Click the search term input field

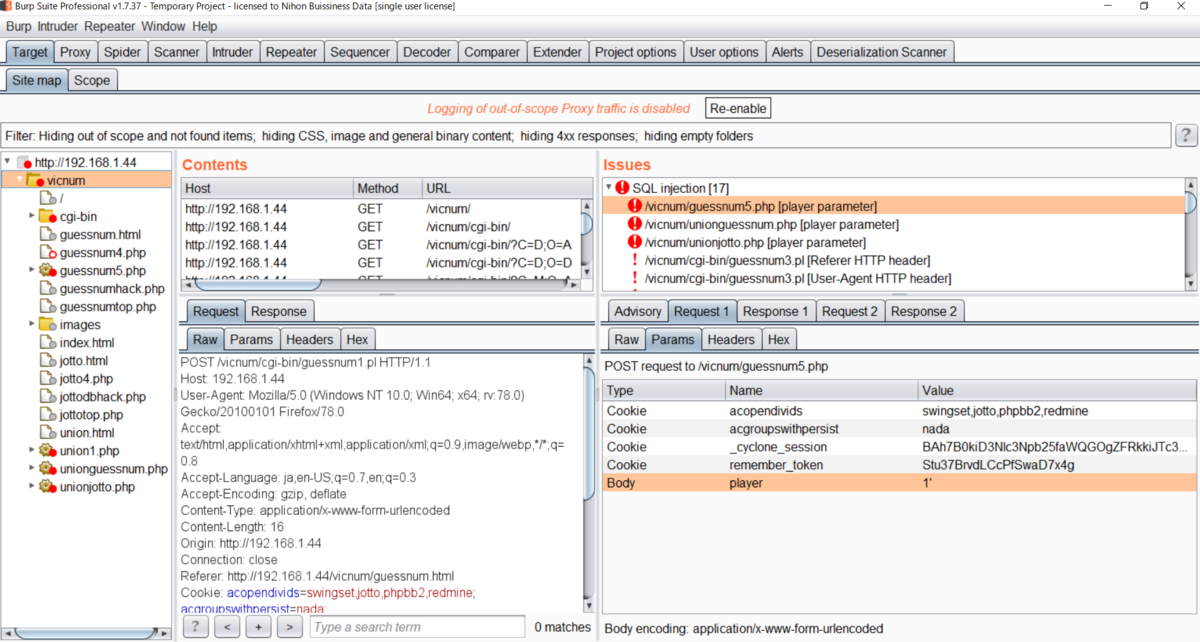point(416,627)
